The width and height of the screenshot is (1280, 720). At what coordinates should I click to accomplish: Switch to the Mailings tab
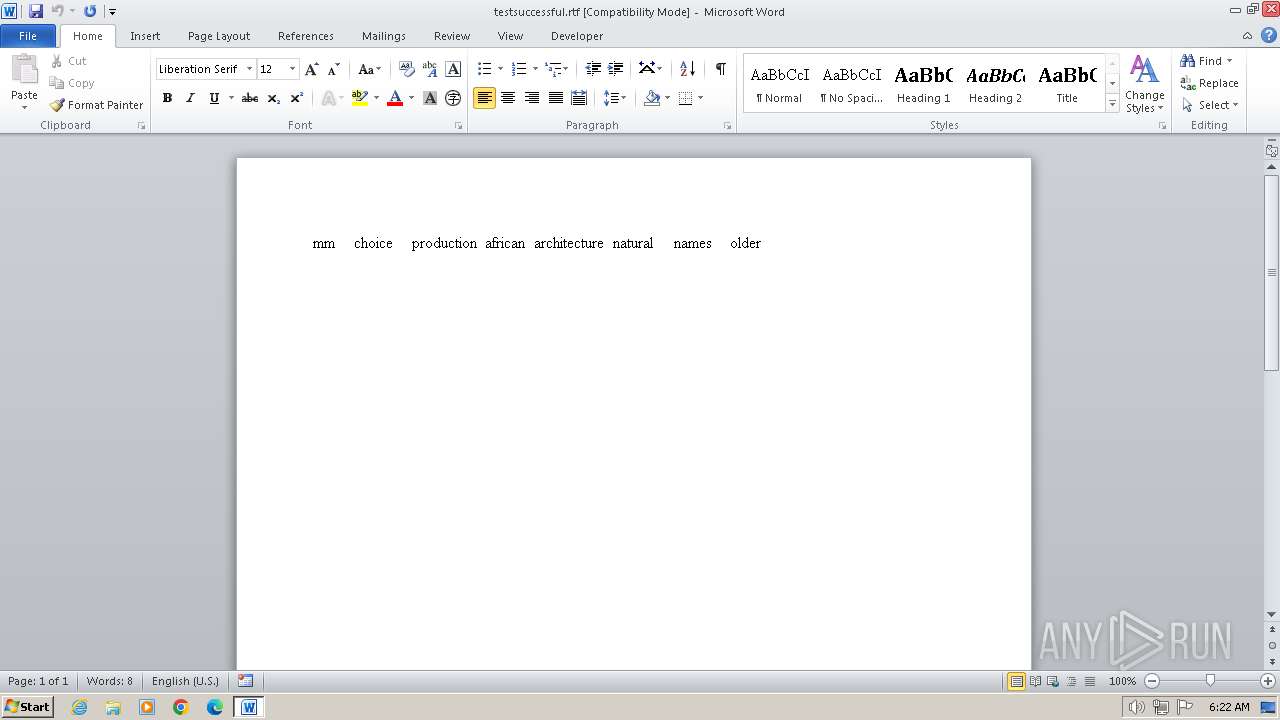tap(384, 36)
